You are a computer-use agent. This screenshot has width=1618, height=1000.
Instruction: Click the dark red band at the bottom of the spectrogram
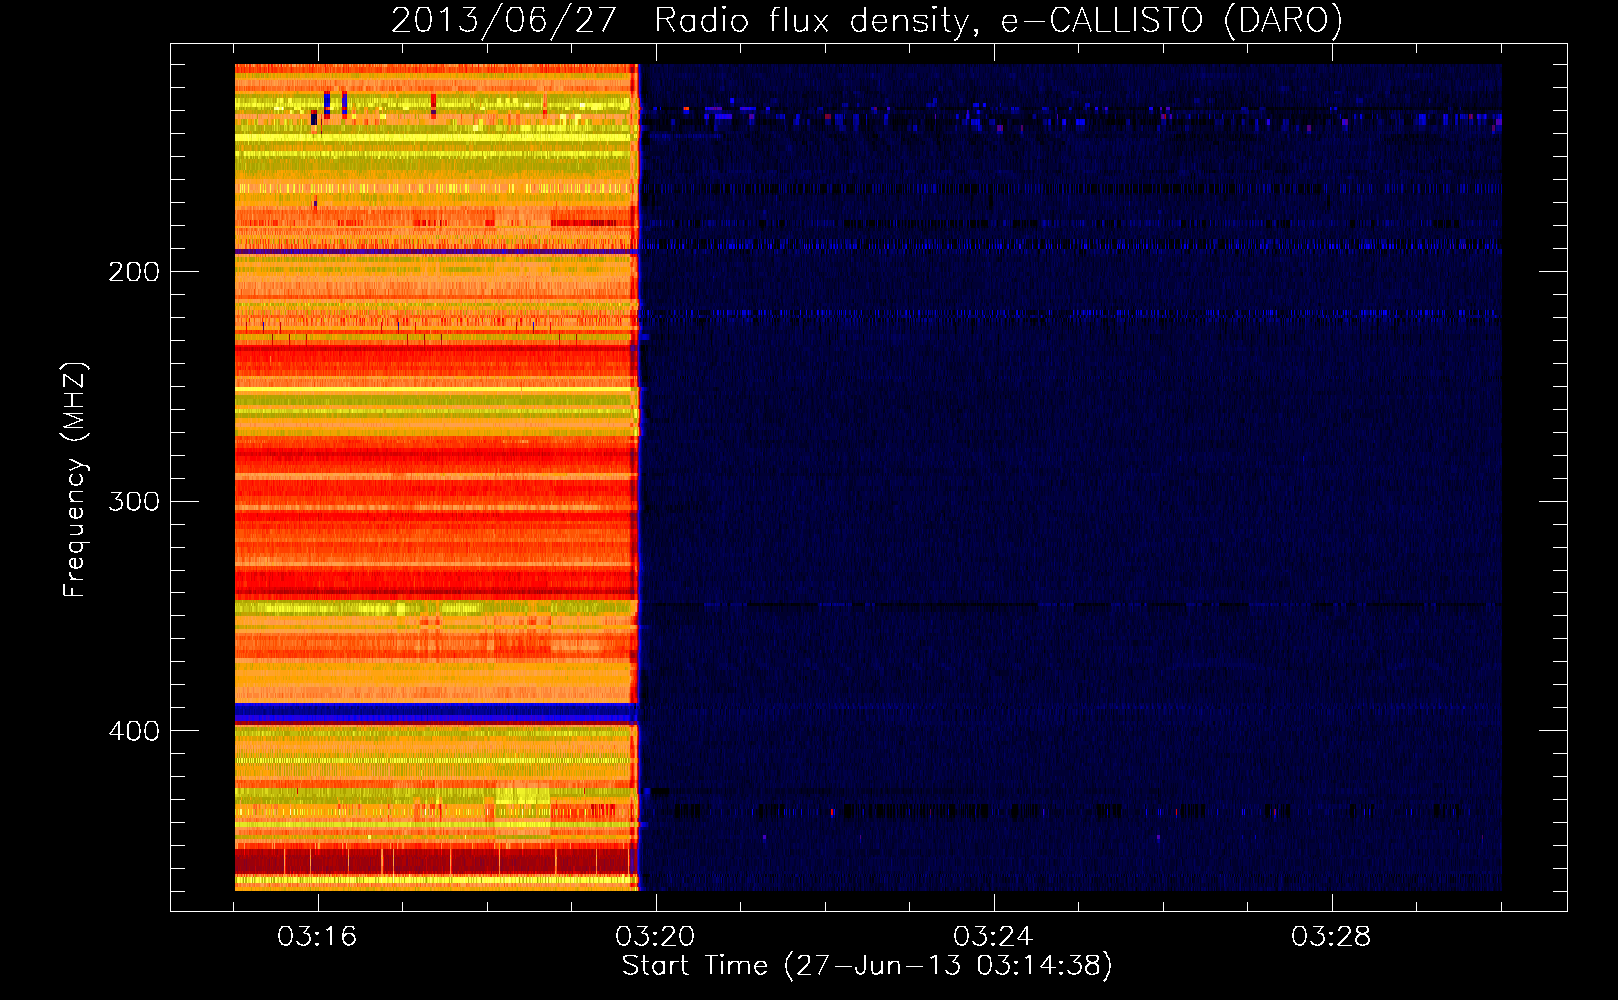click(x=436, y=861)
